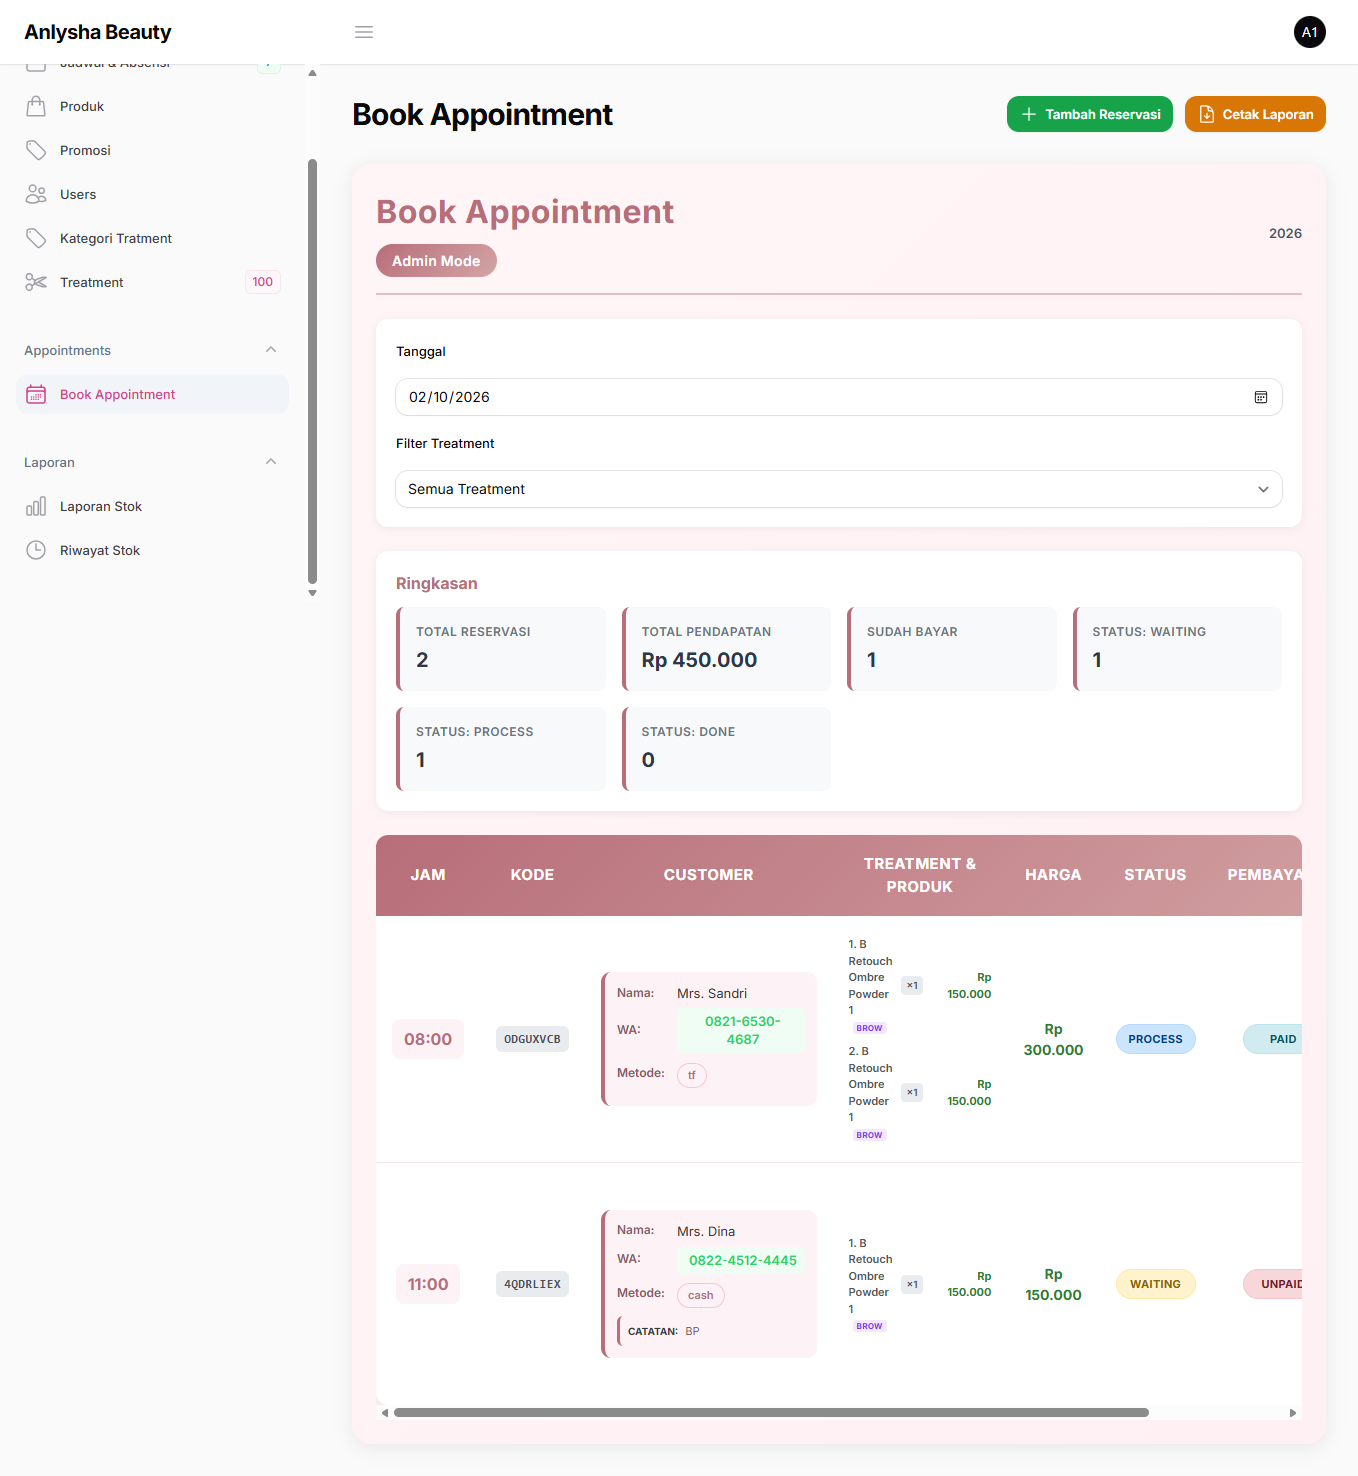Click the PROCESS status badge for Mrs. Sandri
Image resolution: width=1358 pixels, height=1476 pixels.
[1155, 1039]
